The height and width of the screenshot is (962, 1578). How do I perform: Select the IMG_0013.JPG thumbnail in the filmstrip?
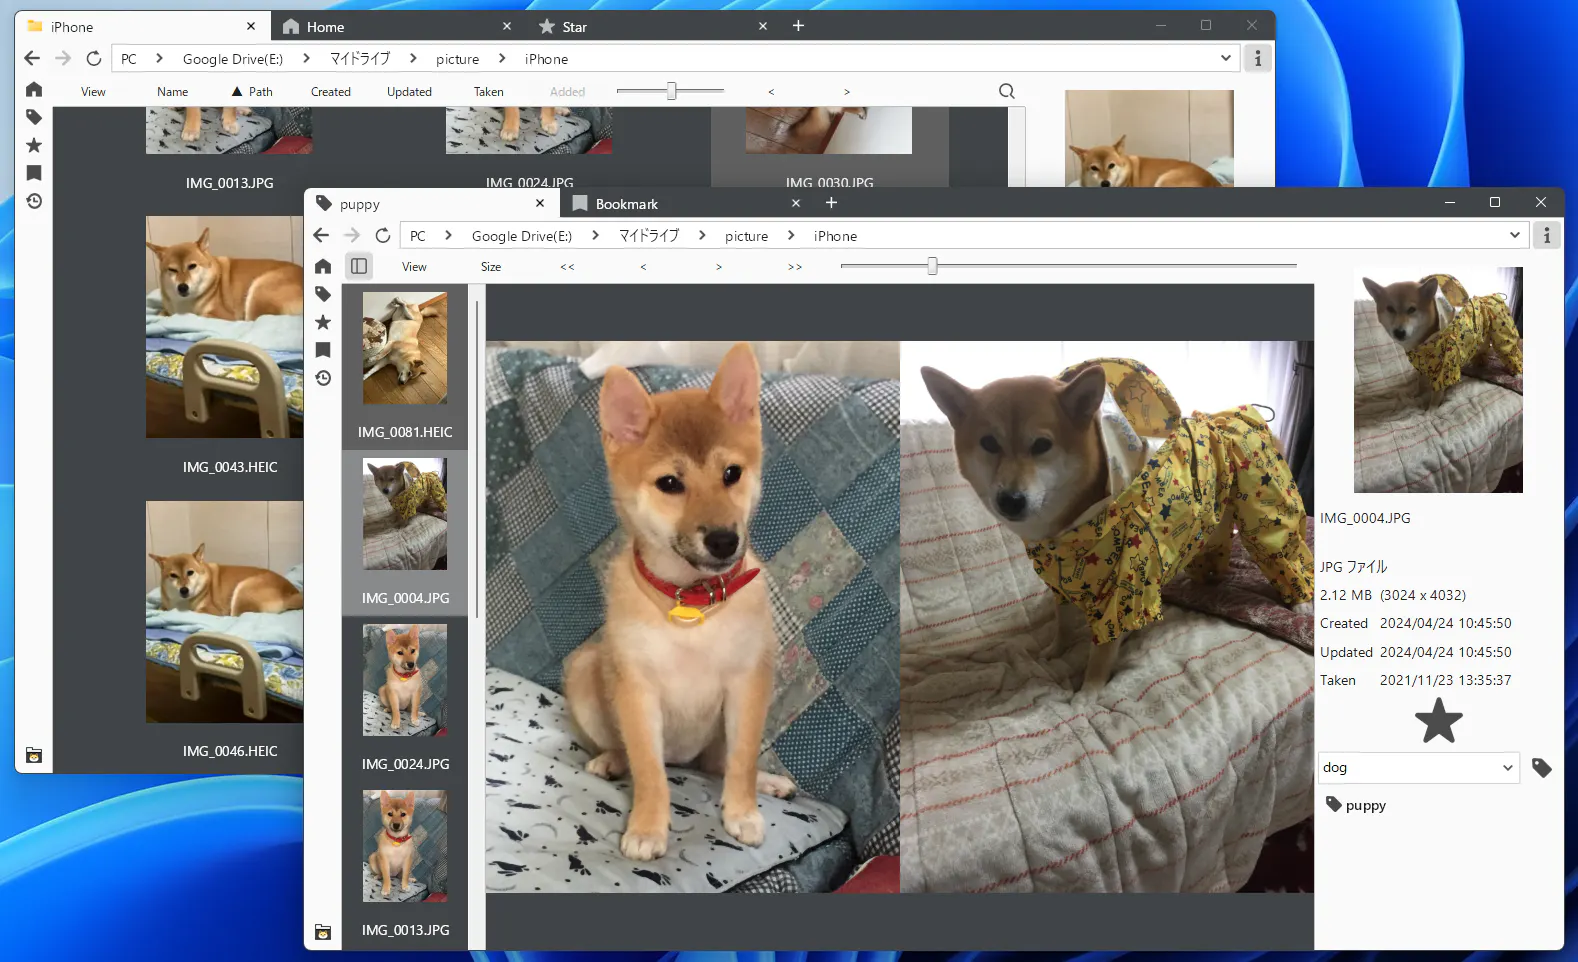click(405, 864)
